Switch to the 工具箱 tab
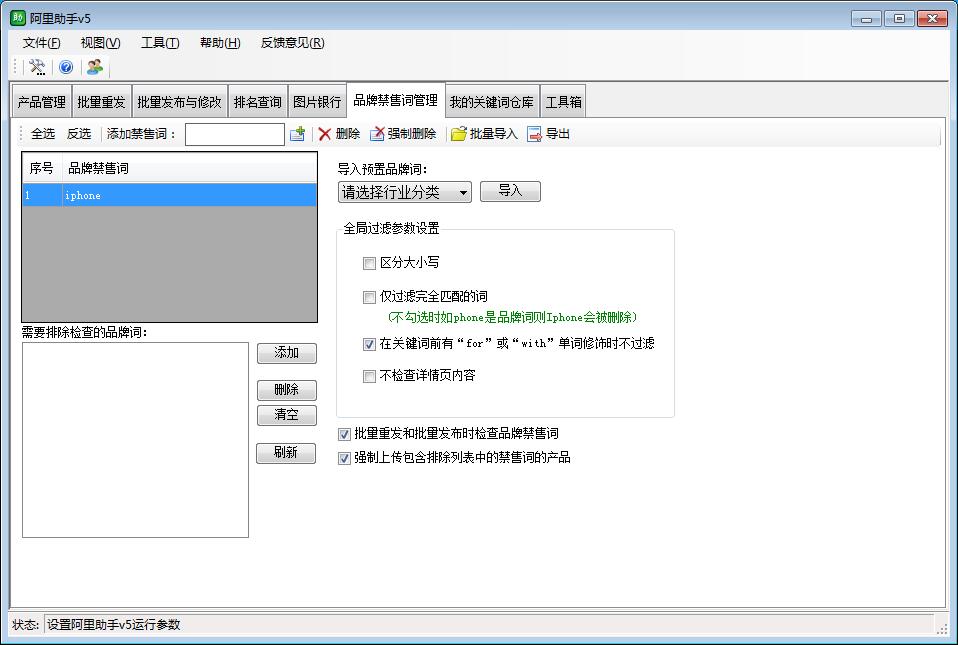Viewport: 958px width, 645px height. 563,101
